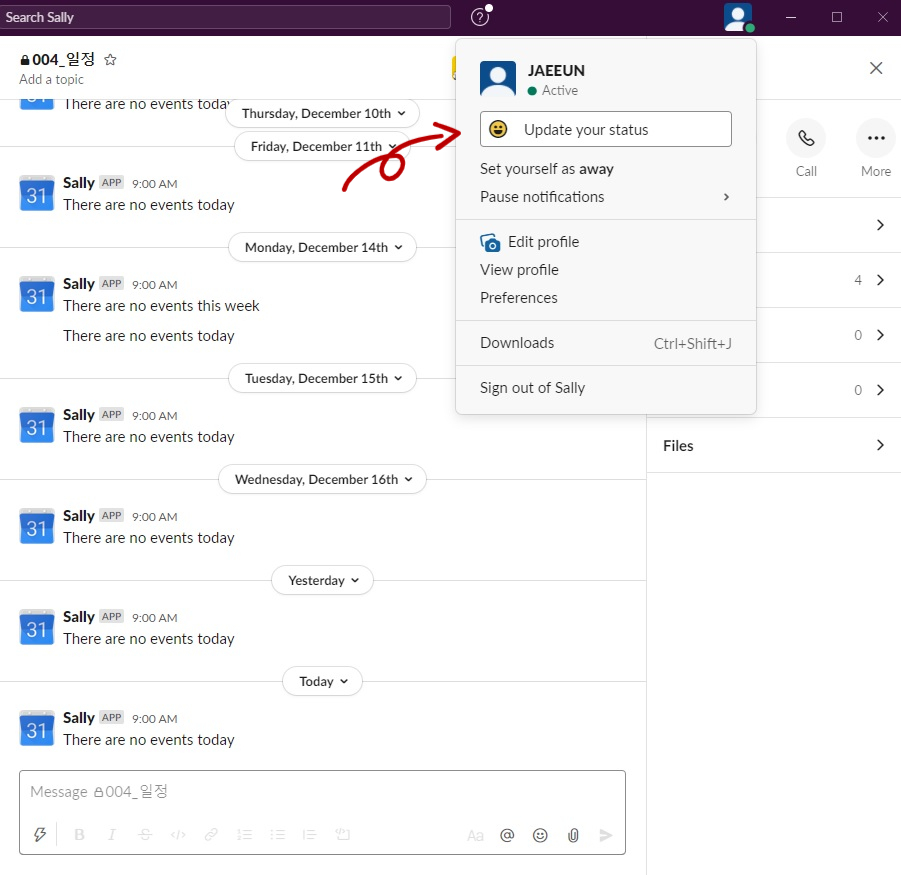Screen dimensions: 901x875
Task: Close the right details panel
Action: point(876,68)
